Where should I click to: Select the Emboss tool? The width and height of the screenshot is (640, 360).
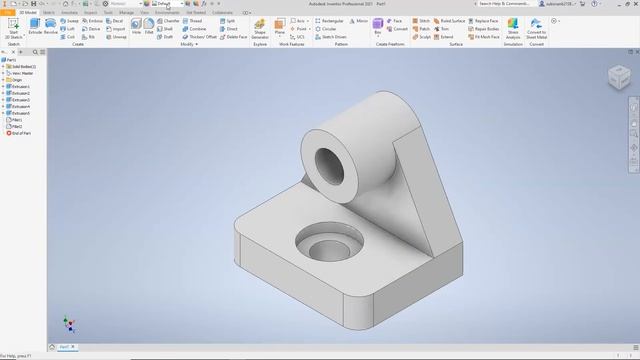click(x=92, y=21)
